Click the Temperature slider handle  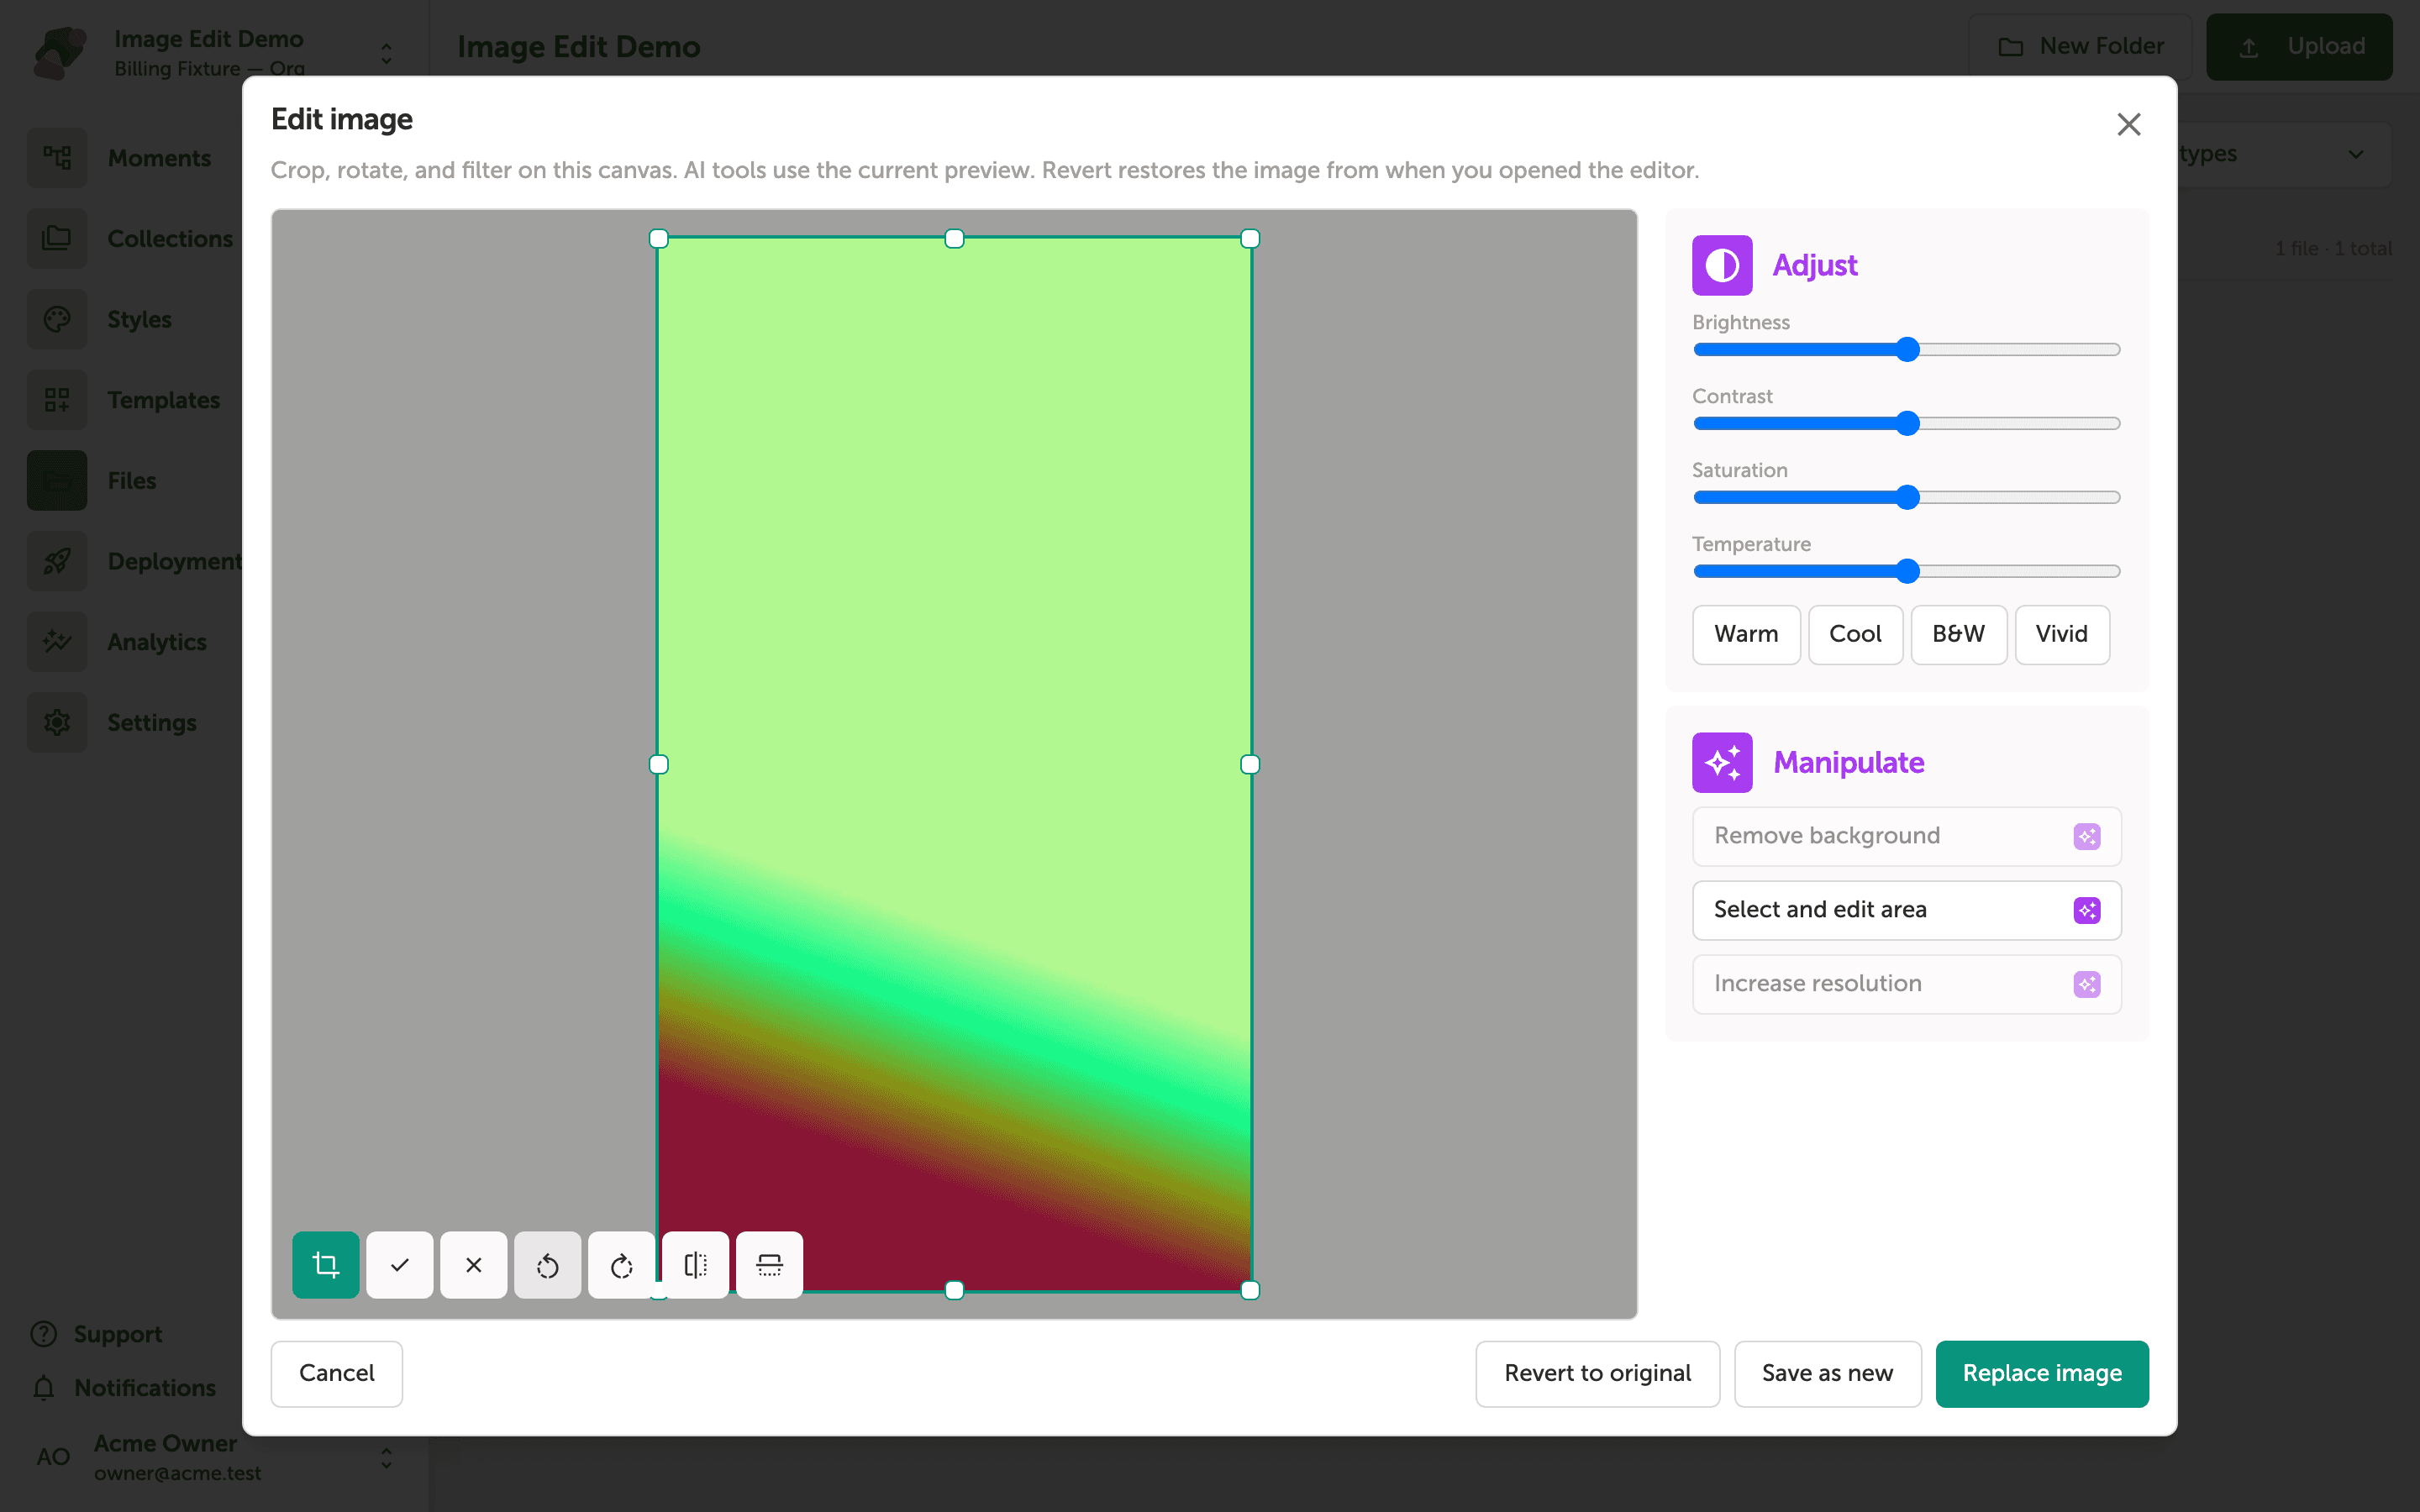[x=1907, y=571]
